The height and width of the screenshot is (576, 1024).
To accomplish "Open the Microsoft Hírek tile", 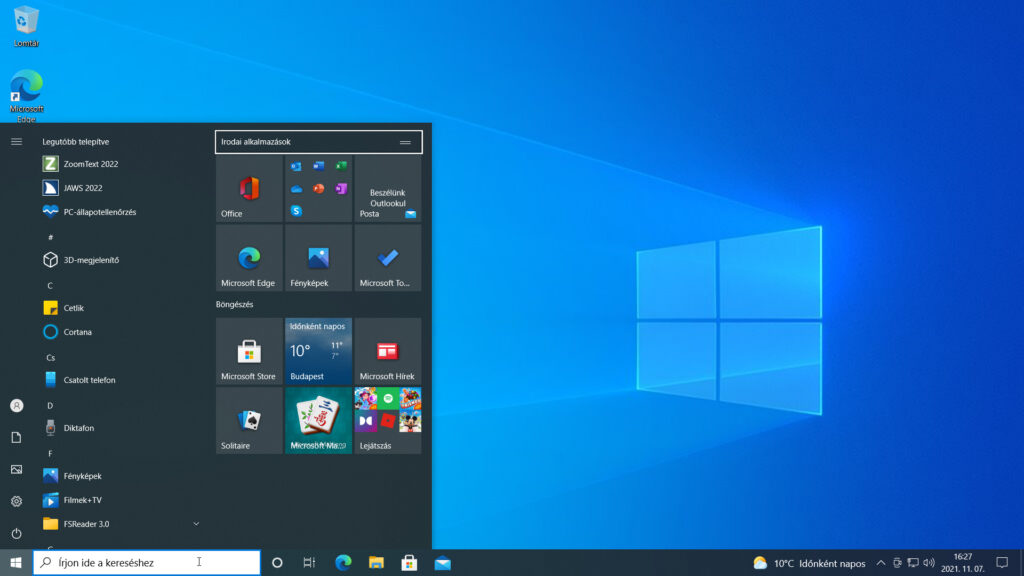I will tap(388, 351).
